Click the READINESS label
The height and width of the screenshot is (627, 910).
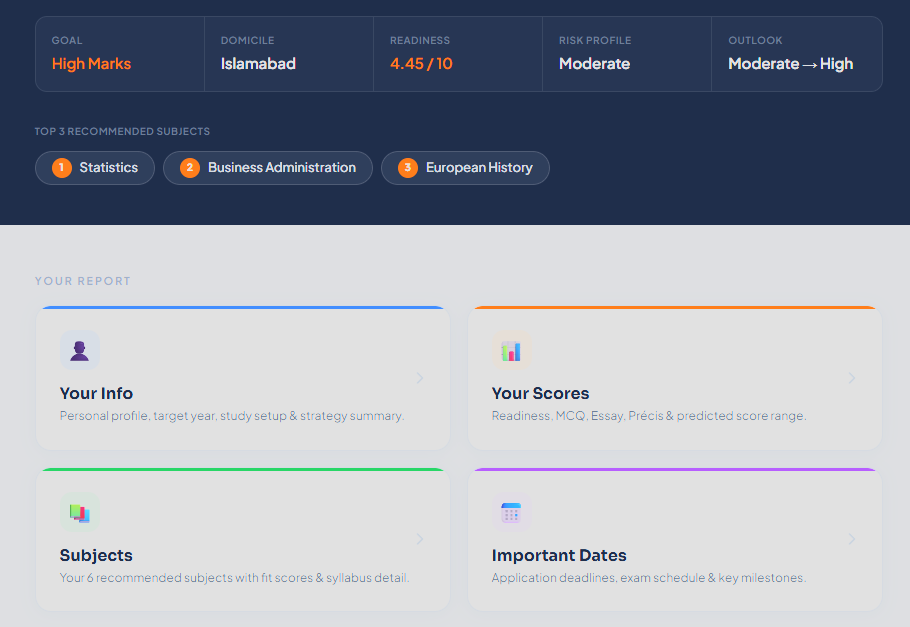tap(420, 41)
